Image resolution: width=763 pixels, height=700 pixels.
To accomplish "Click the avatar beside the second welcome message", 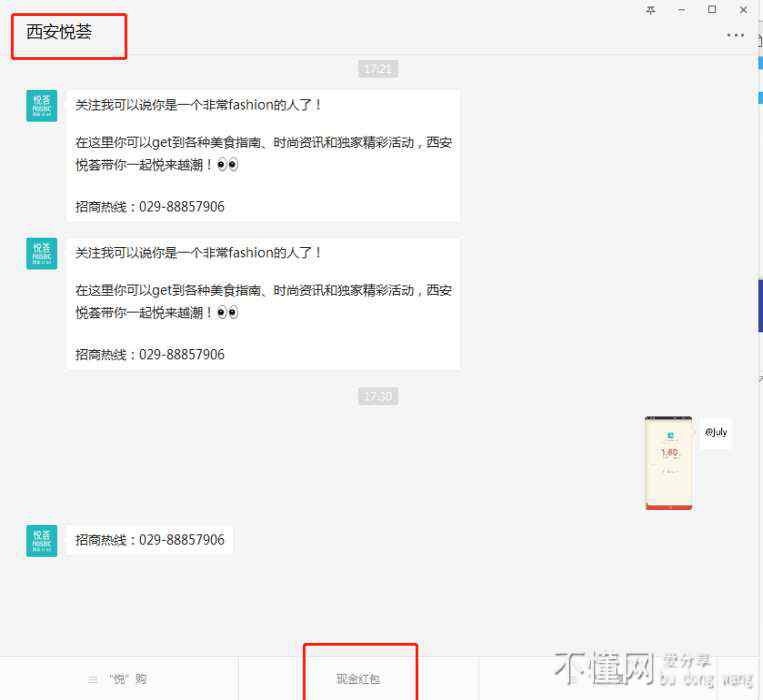I will 41,254.
